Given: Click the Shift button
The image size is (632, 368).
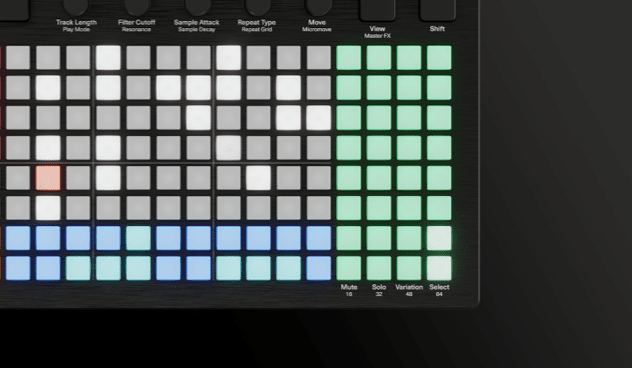Looking at the screenshot, I should 437,10.
